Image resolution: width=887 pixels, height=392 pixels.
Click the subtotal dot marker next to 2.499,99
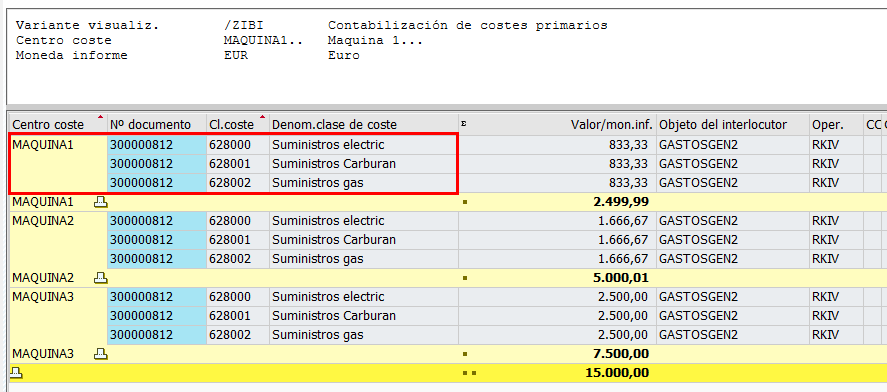click(465, 202)
